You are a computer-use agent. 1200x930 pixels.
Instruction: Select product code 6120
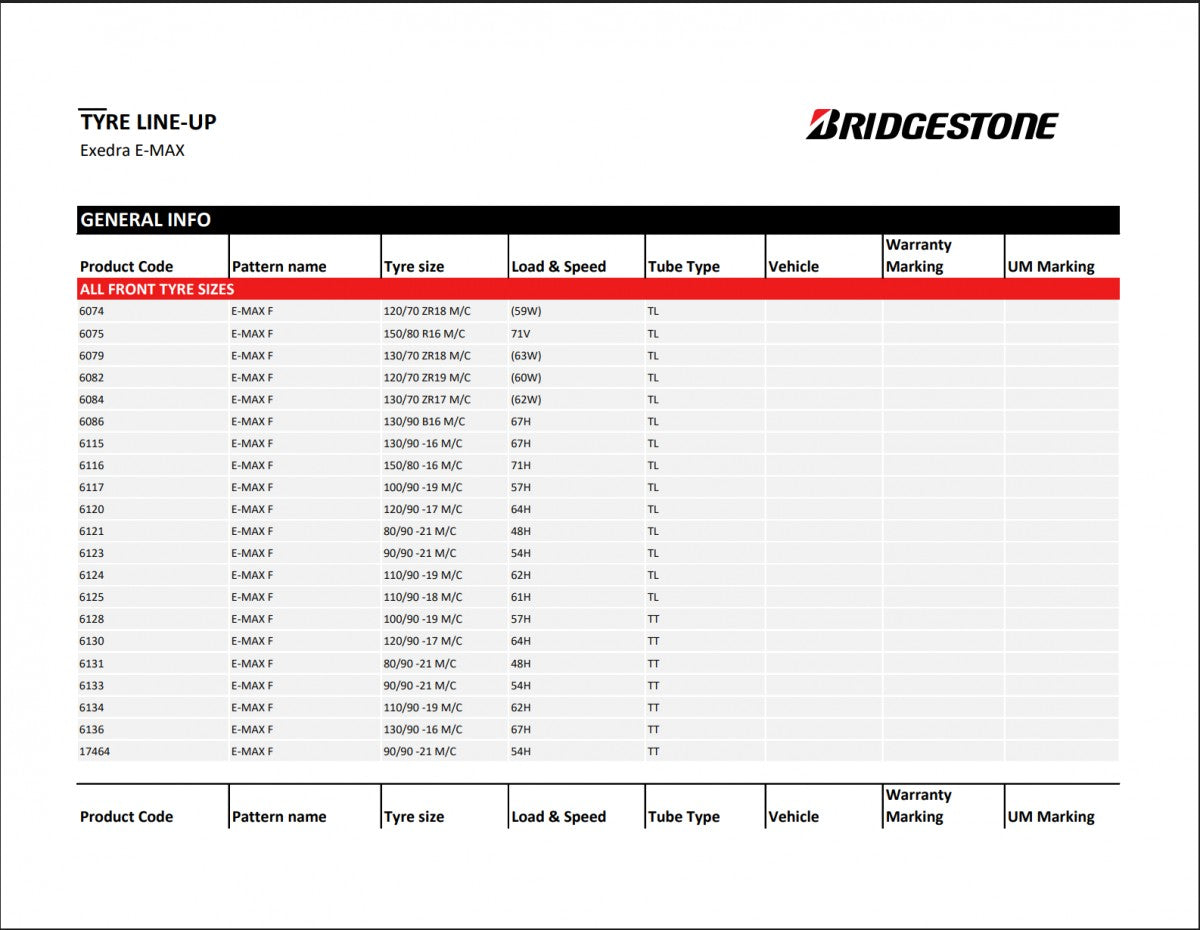click(x=91, y=509)
